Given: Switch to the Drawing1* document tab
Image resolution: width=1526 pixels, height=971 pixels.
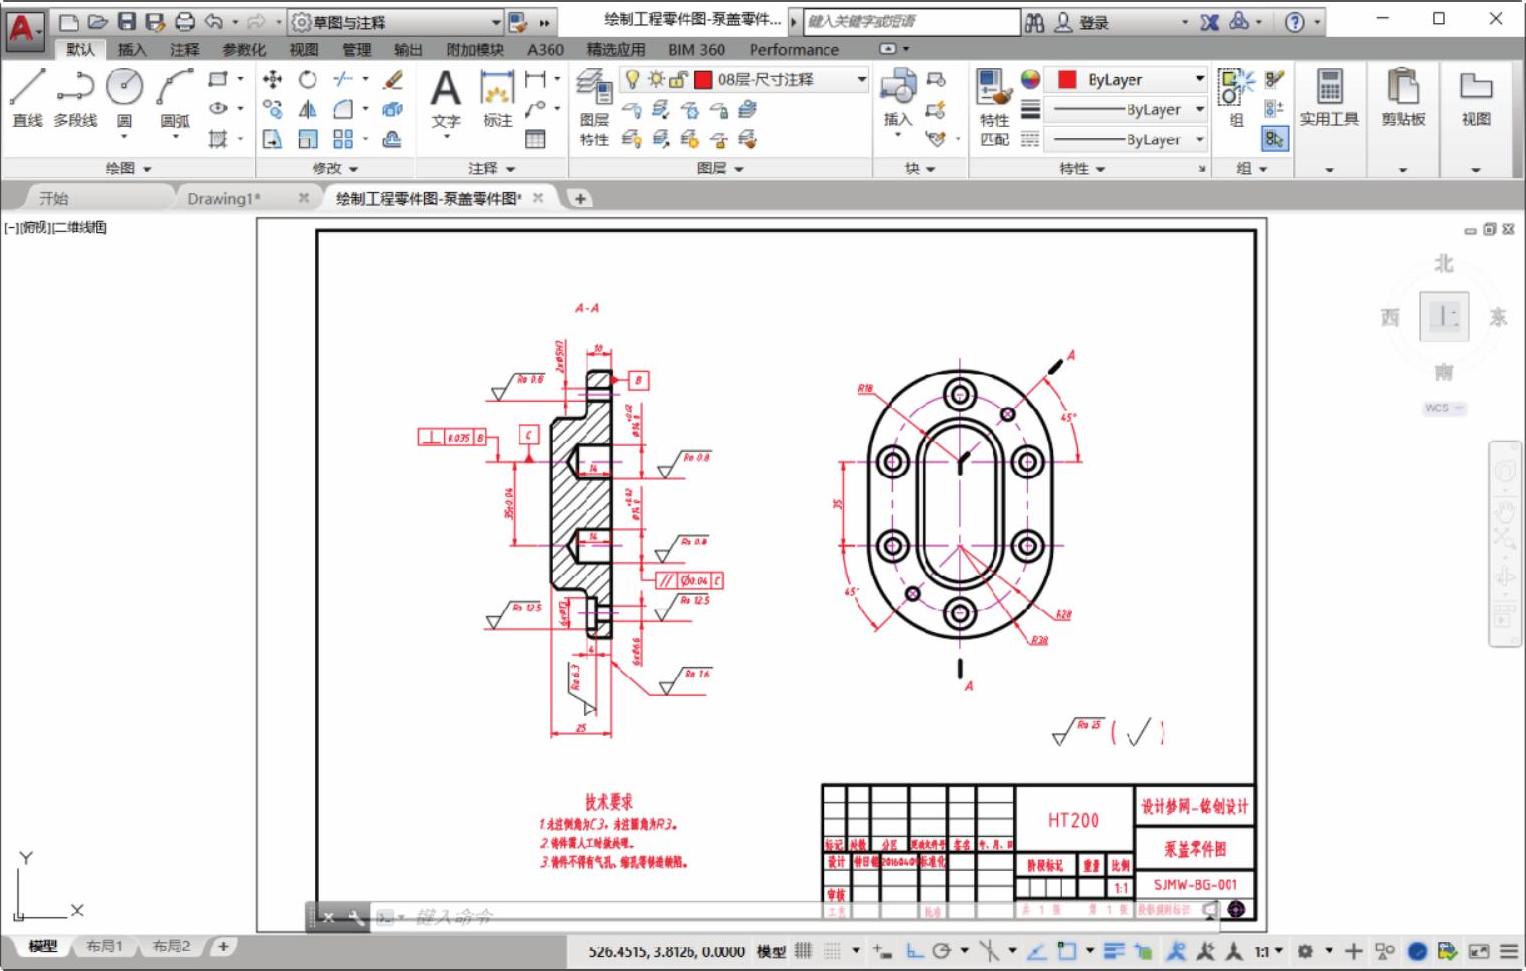Looking at the screenshot, I should click(x=223, y=198).
